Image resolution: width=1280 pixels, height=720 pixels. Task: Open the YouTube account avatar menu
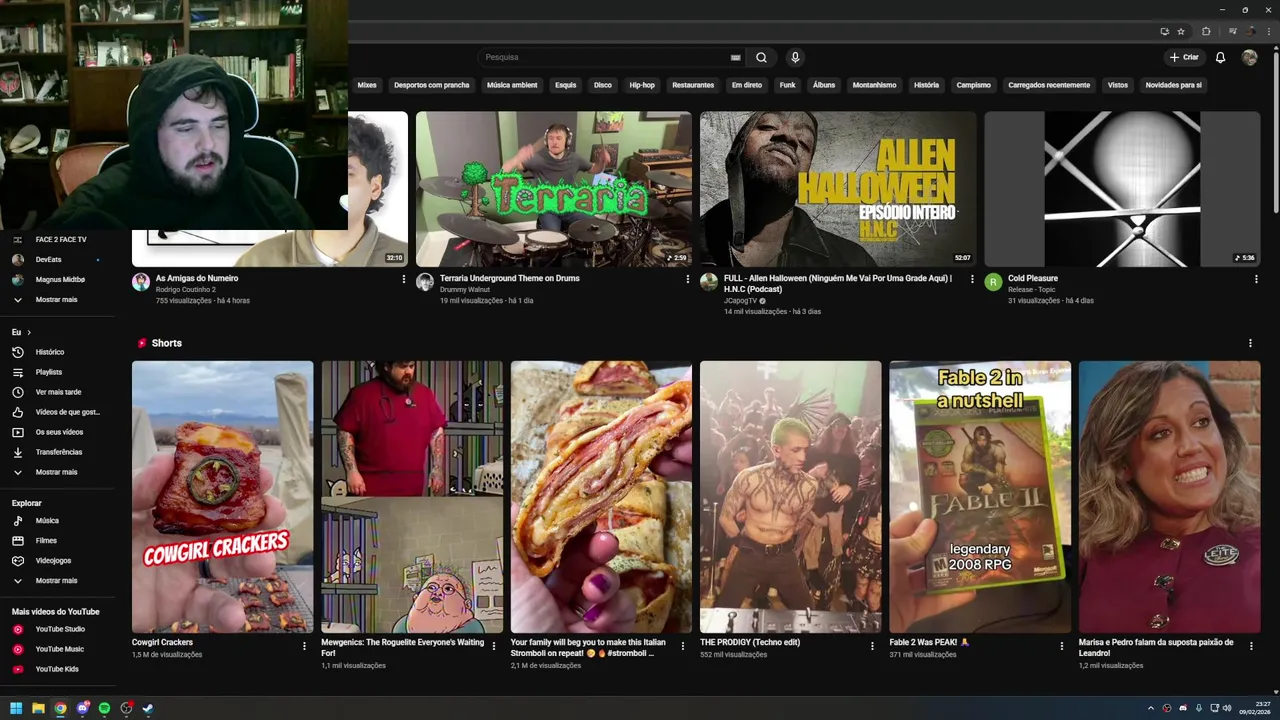1249,57
